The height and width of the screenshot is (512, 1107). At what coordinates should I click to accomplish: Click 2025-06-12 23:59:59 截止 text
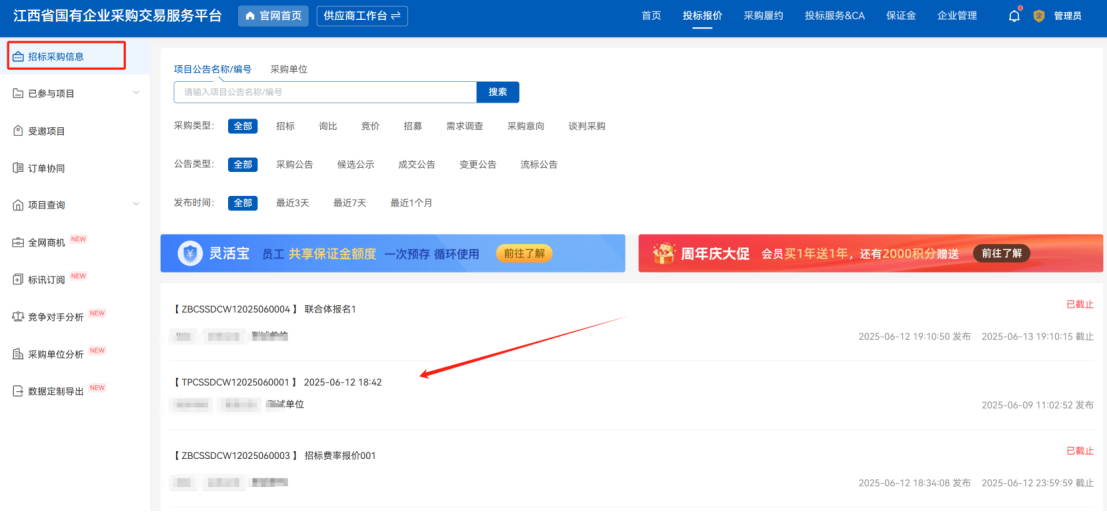[1038, 483]
